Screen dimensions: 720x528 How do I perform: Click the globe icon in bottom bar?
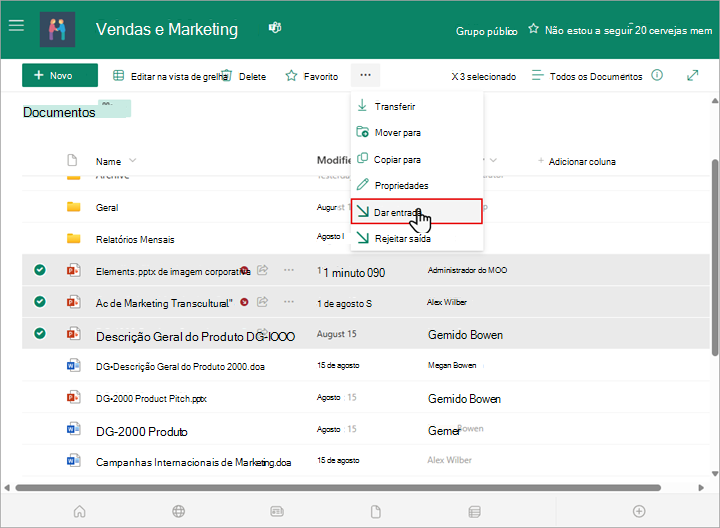point(179,511)
